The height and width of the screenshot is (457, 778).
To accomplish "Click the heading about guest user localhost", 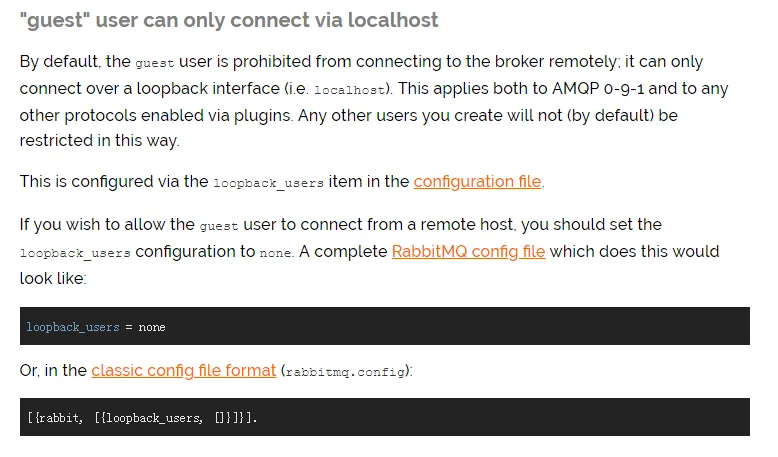I will tap(229, 20).
